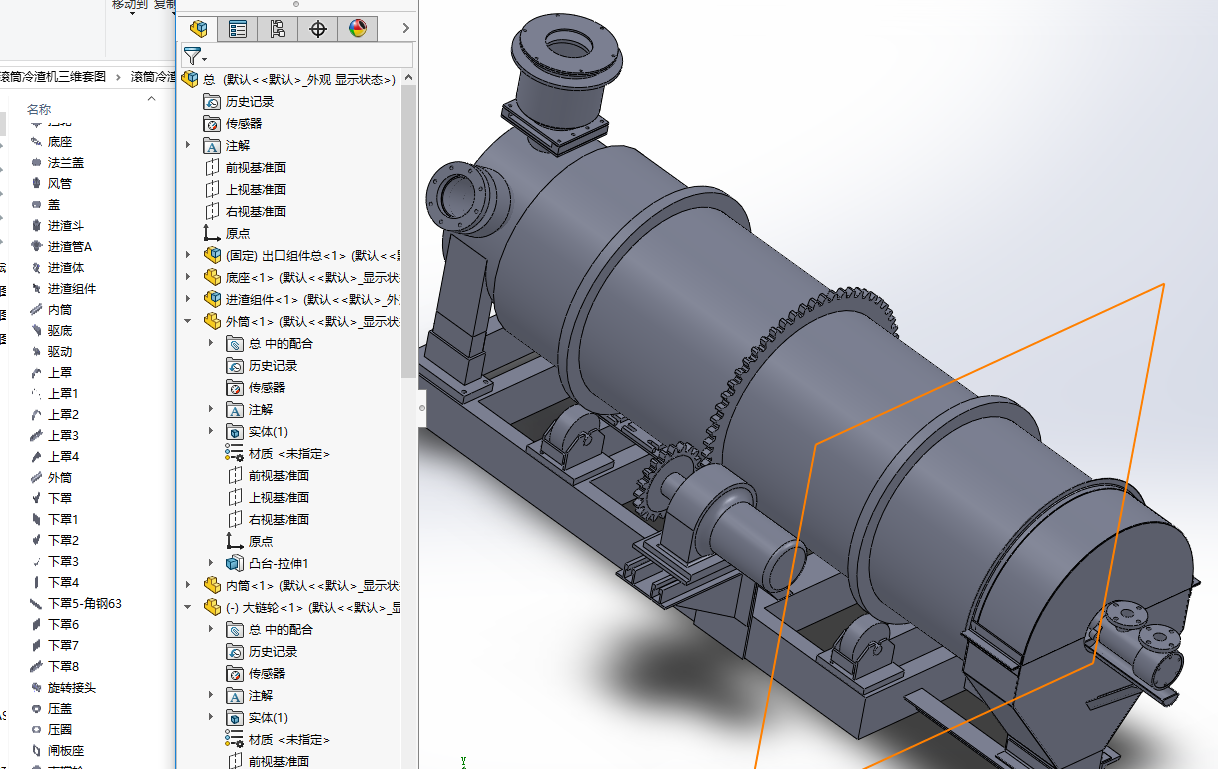The width and height of the screenshot is (1218, 769).
Task: Select file 压盖 in Explorer list
Action: tap(60, 708)
